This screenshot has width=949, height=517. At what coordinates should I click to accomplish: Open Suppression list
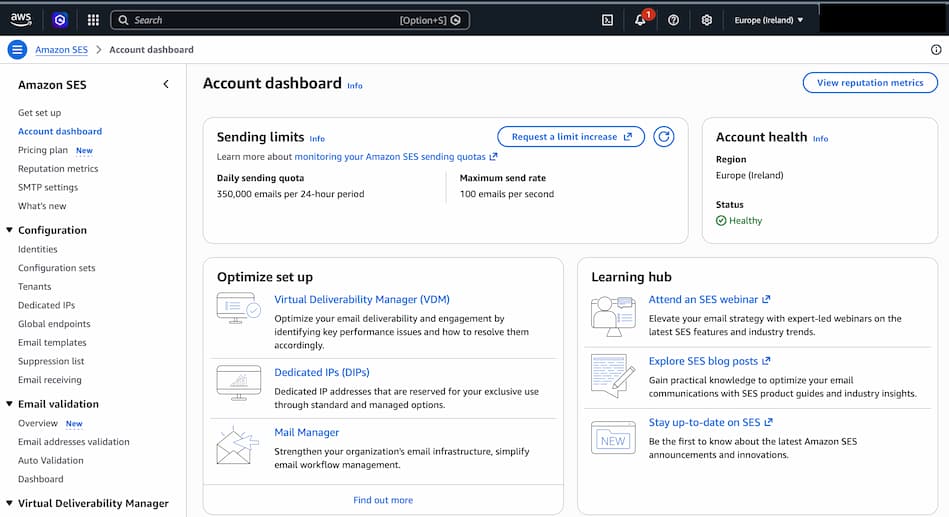pyautogui.click(x=51, y=361)
